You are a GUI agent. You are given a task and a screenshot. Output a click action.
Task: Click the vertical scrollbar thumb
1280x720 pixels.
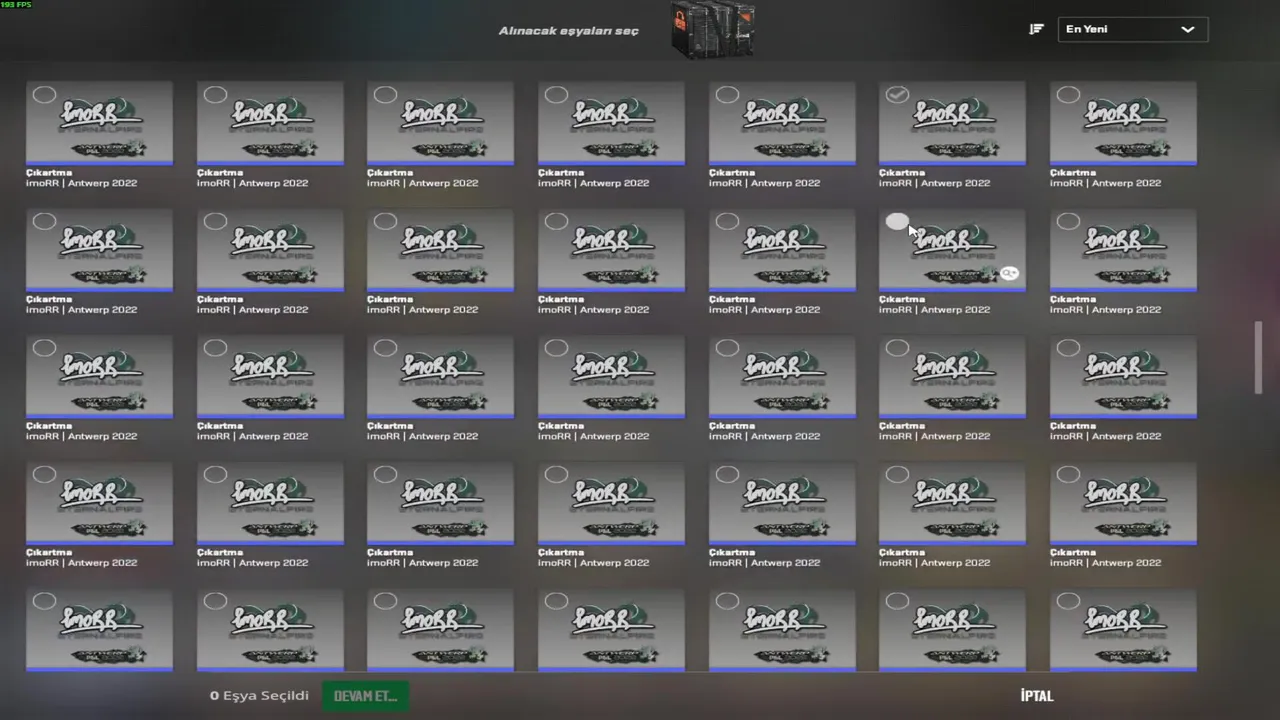pos(1258,358)
